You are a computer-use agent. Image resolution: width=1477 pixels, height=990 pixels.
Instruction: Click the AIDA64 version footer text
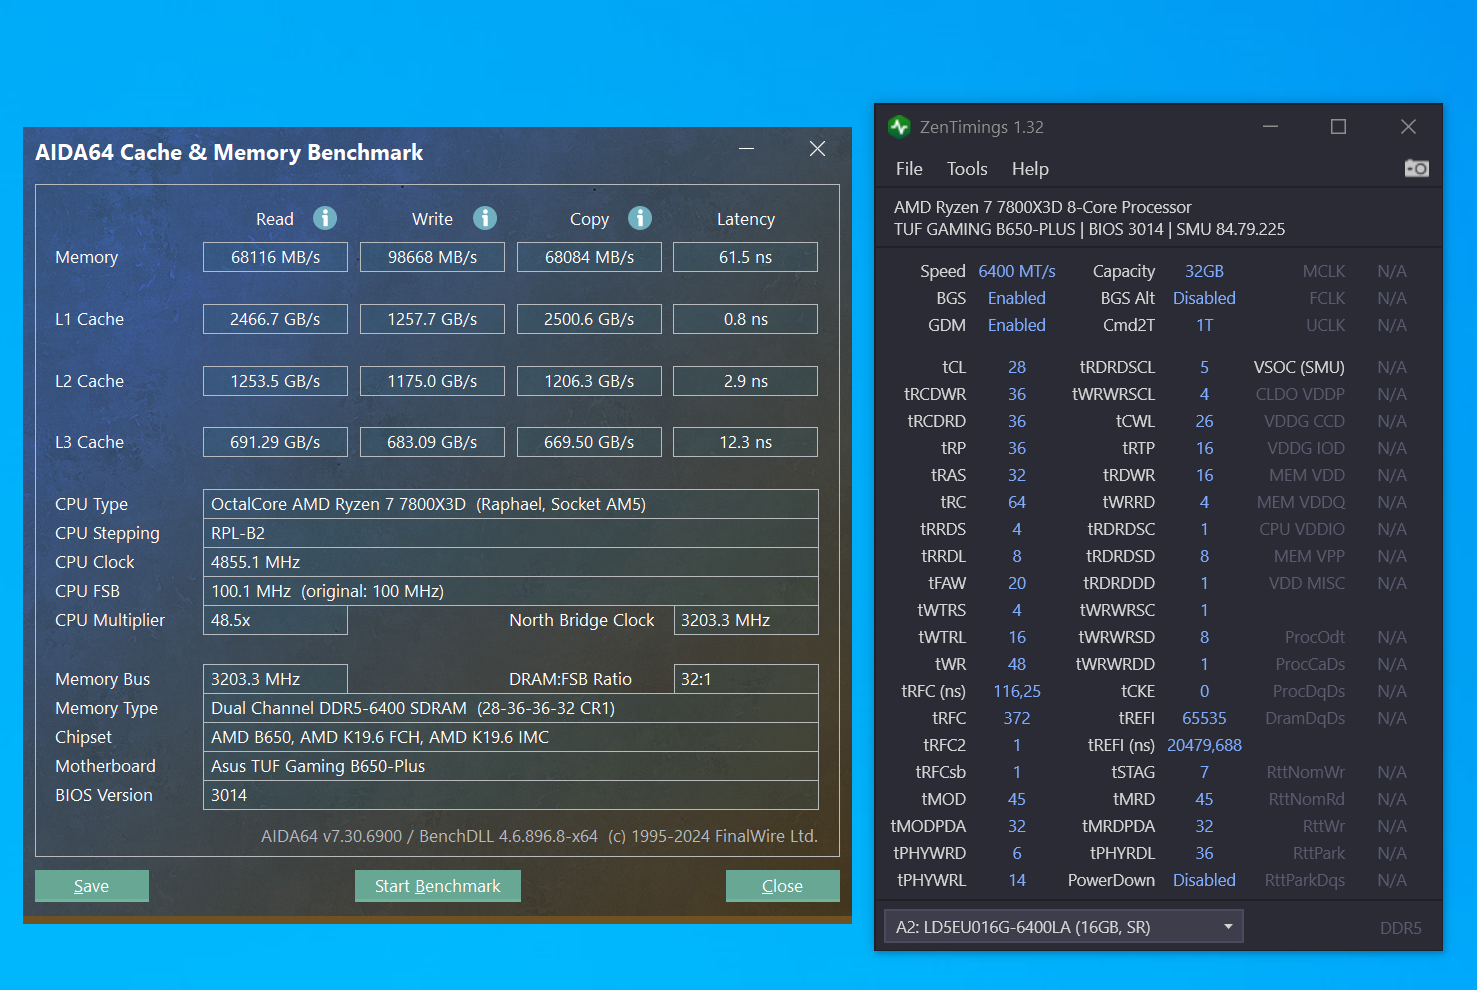(539, 836)
